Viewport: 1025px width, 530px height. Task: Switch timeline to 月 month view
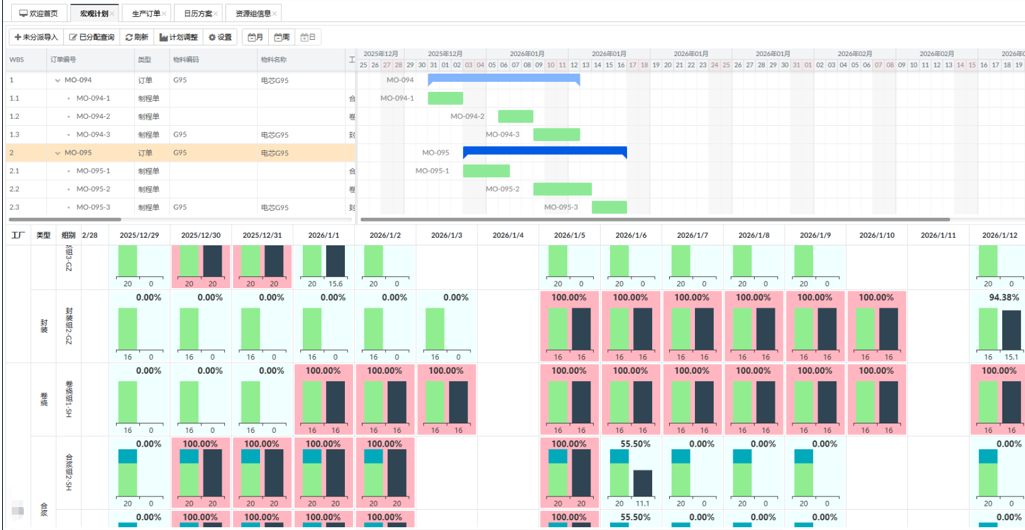[256, 37]
